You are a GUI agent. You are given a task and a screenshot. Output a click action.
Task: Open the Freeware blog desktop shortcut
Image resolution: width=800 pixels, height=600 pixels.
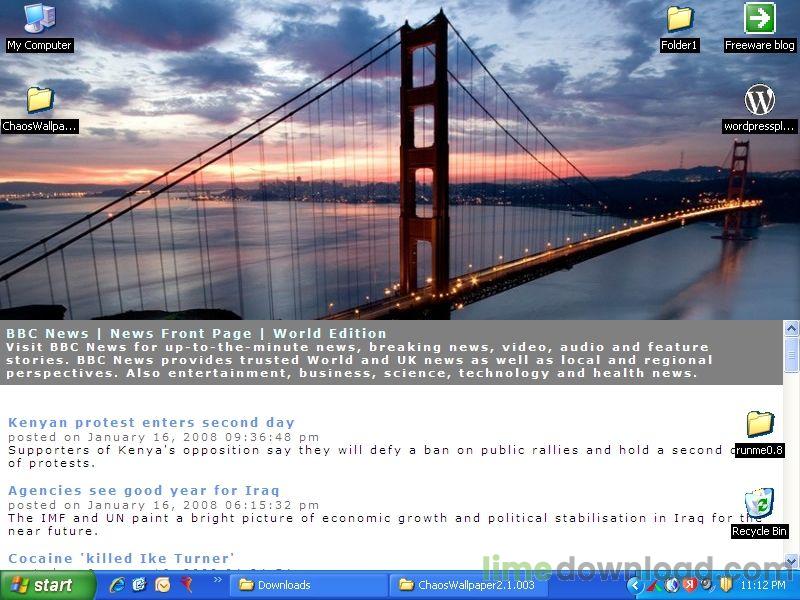tap(759, 18)
